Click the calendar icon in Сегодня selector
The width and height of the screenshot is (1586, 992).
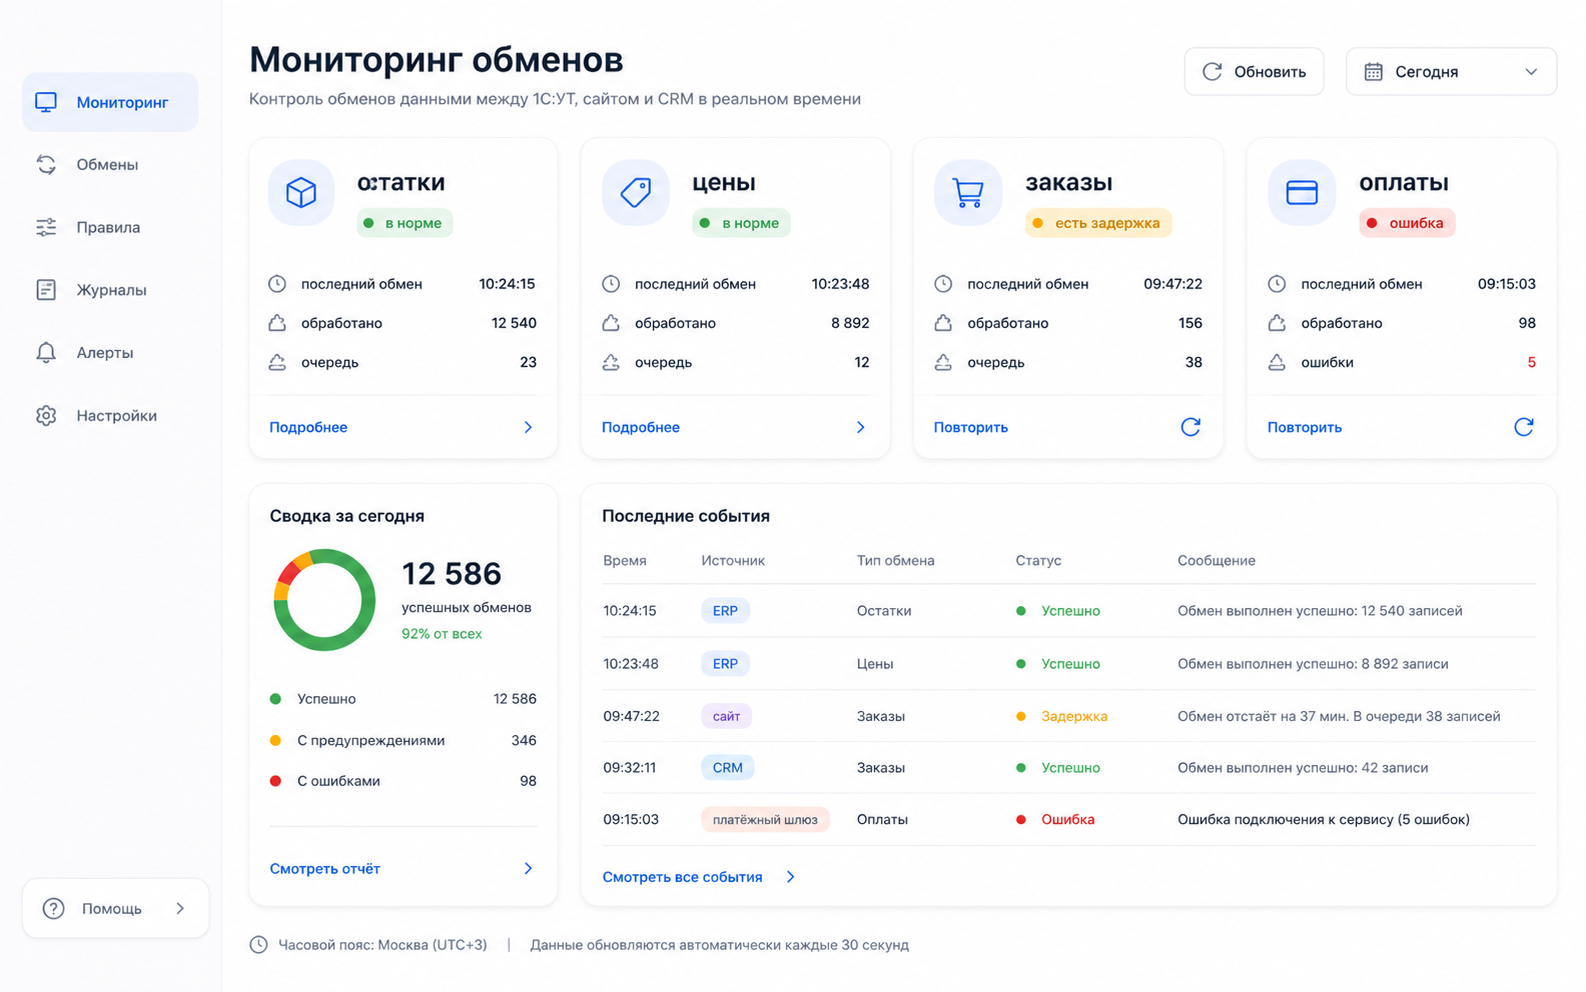tap(1374, 72)
